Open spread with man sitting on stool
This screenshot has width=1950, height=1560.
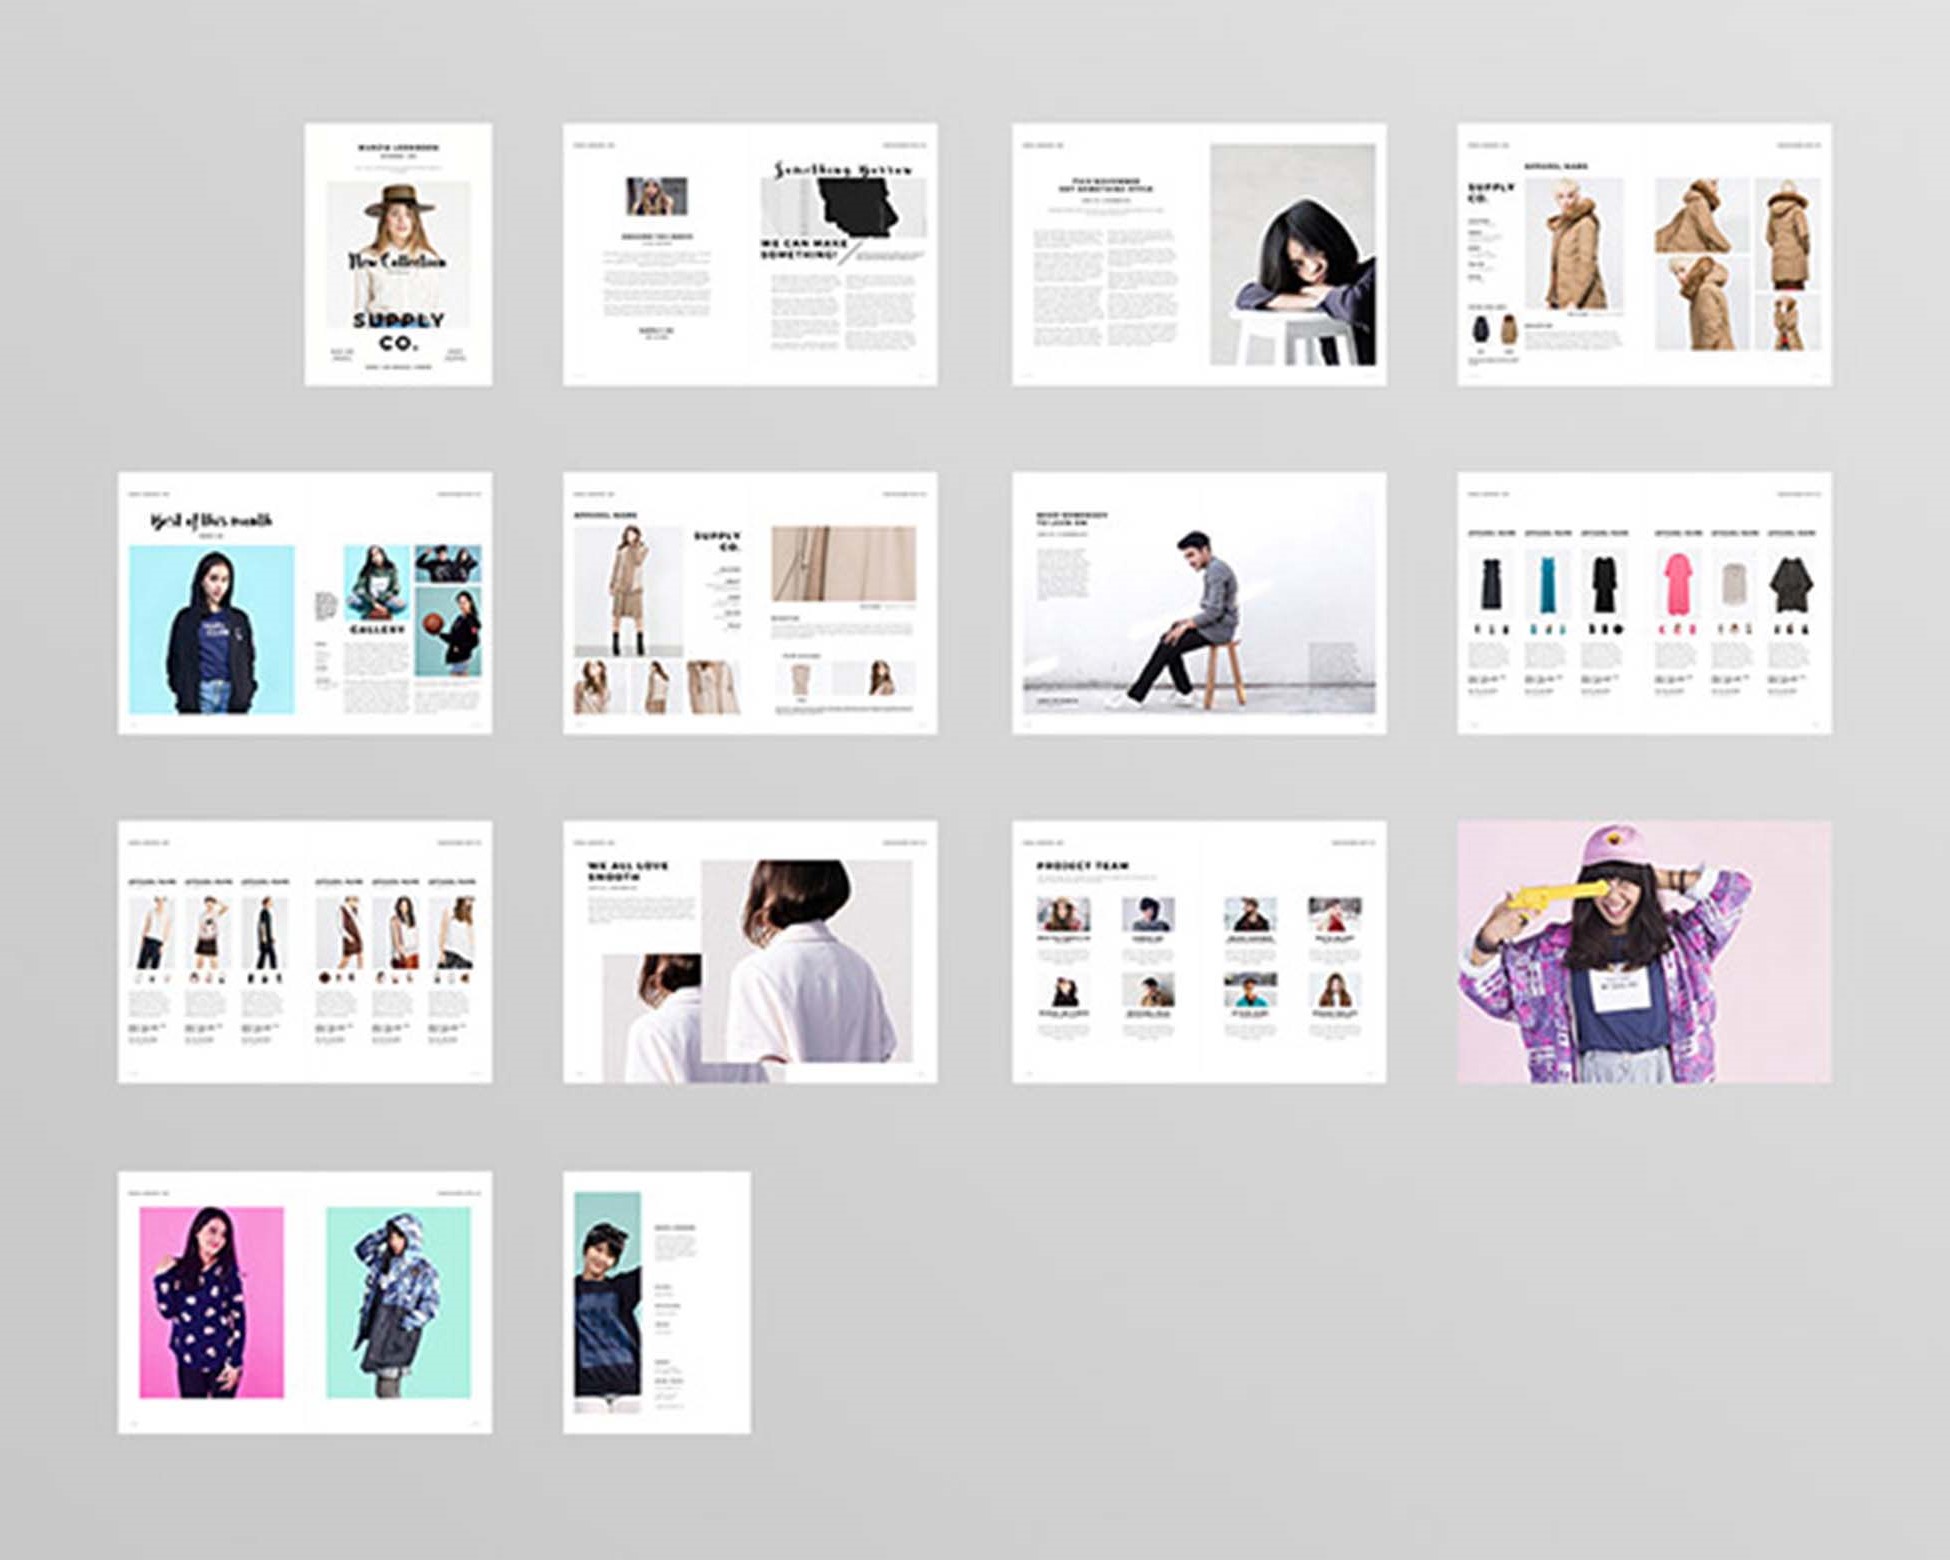pyautogui.click(x=1198, y=603)
